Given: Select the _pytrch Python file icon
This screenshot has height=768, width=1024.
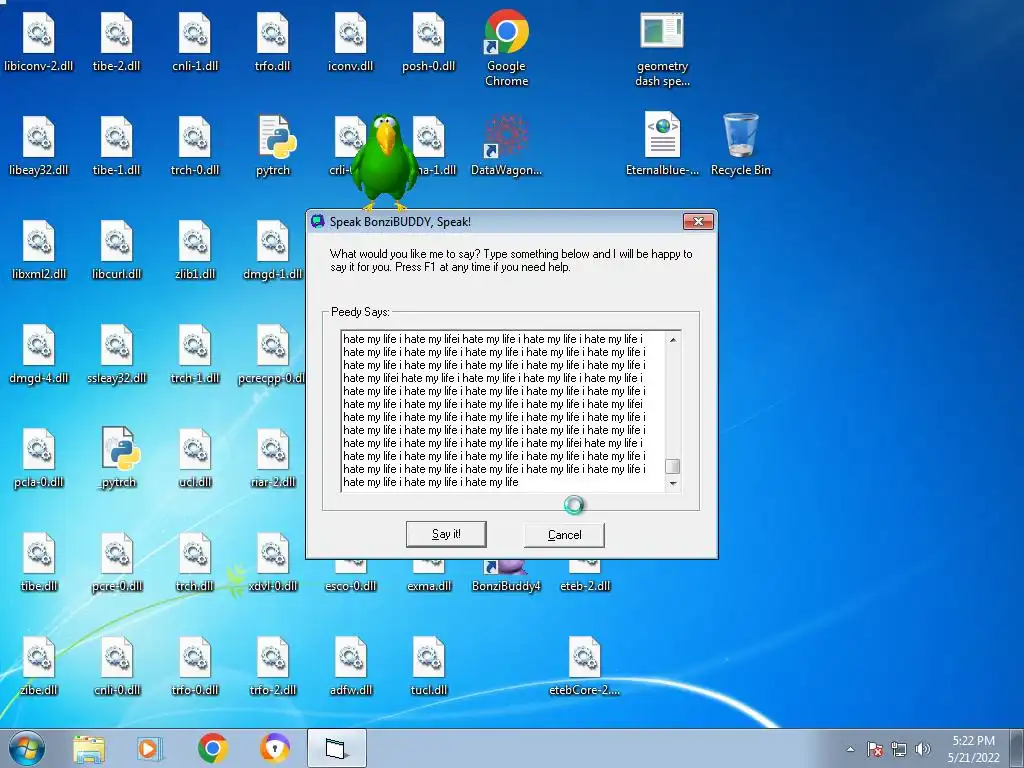Looking at the screenshot, I should coord(118,457).
